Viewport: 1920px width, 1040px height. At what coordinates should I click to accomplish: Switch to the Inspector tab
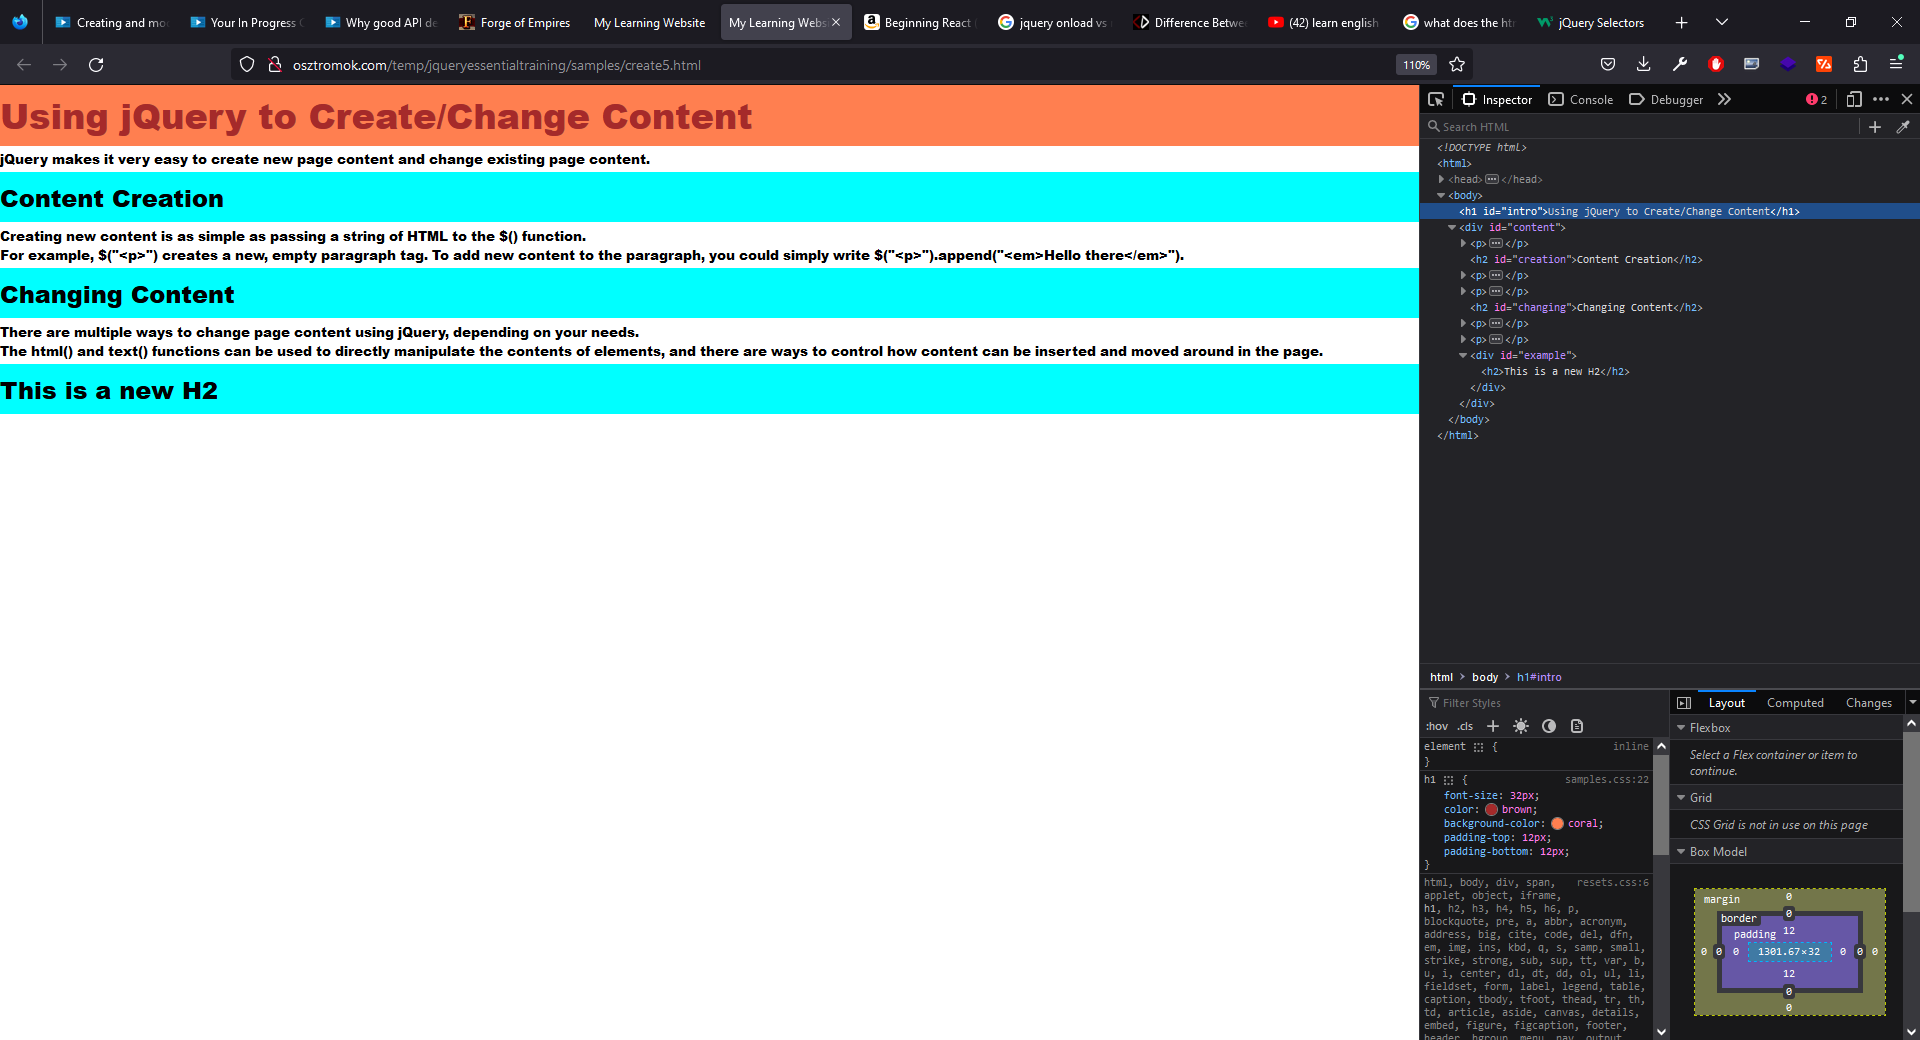tap(1496, 99)
